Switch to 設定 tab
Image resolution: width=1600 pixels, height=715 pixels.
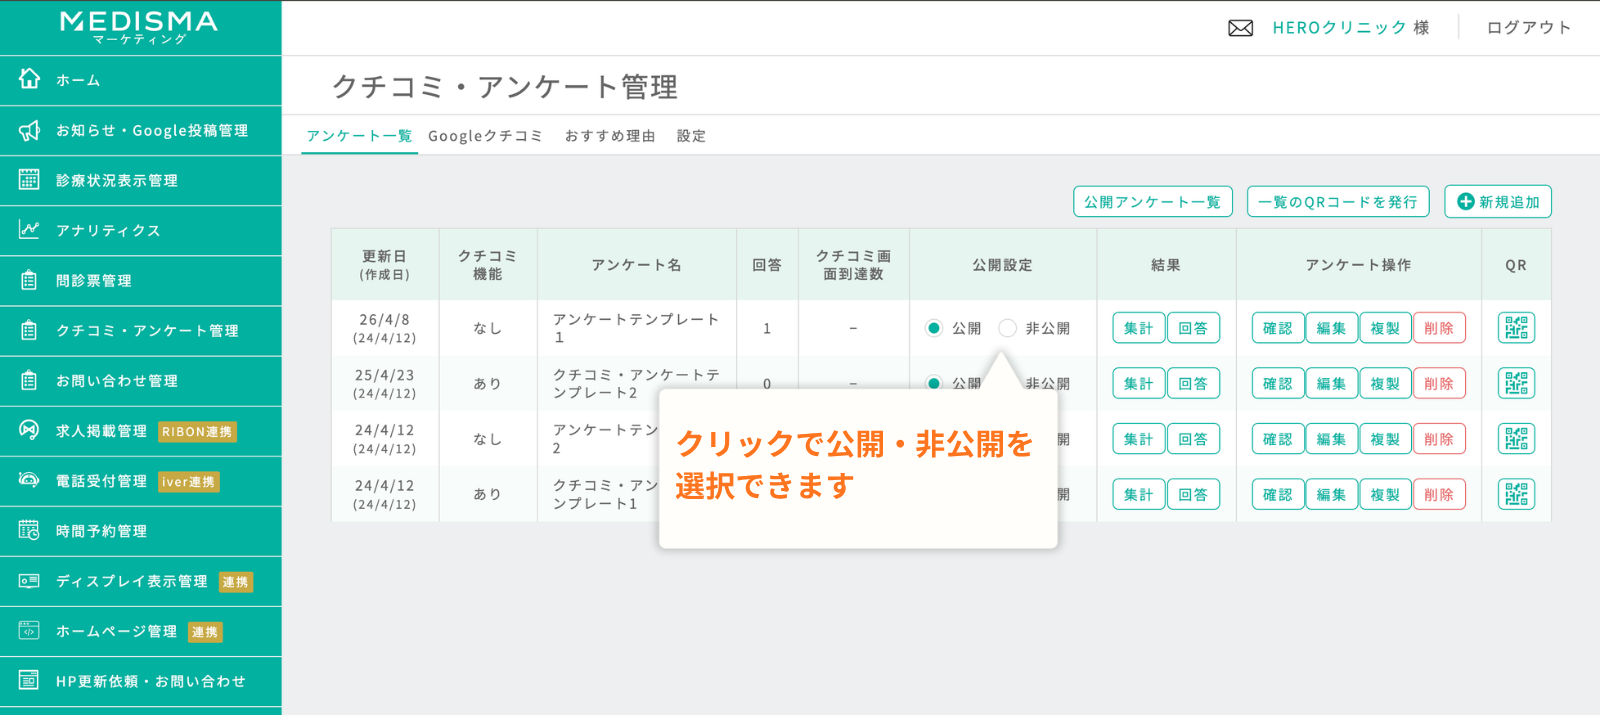tap(691, 136)
